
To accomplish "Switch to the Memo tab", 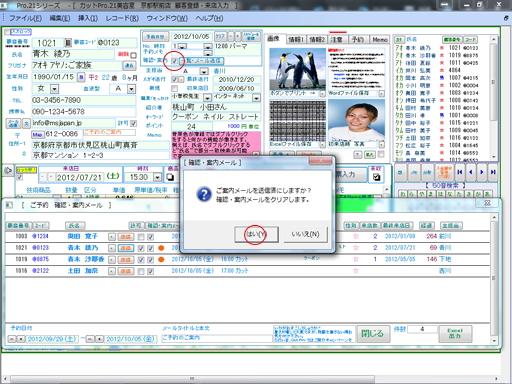I will click(x=380, y=40).
